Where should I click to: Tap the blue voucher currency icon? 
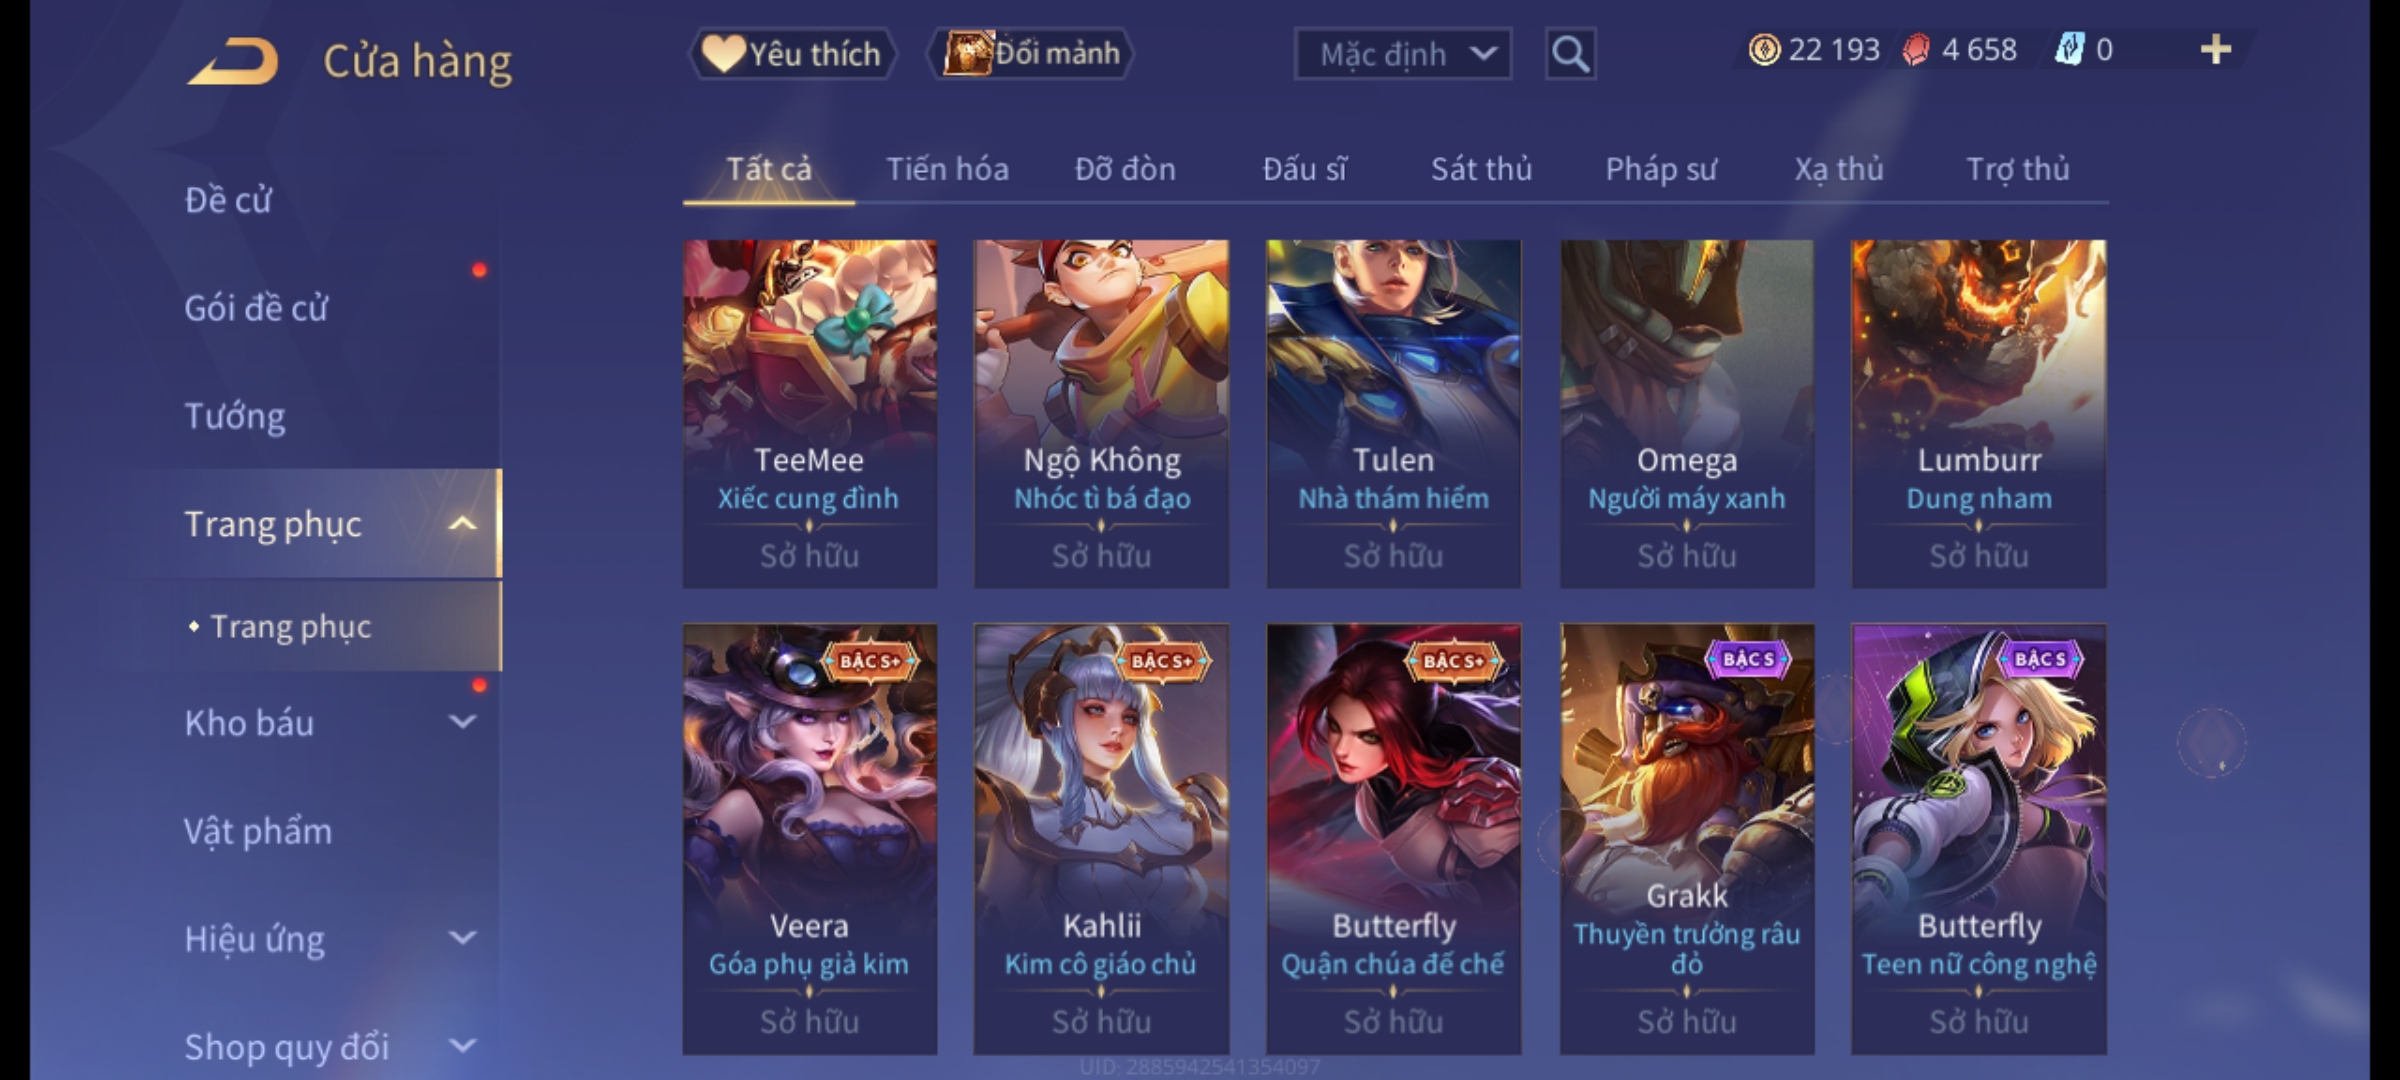(2068, 49)
